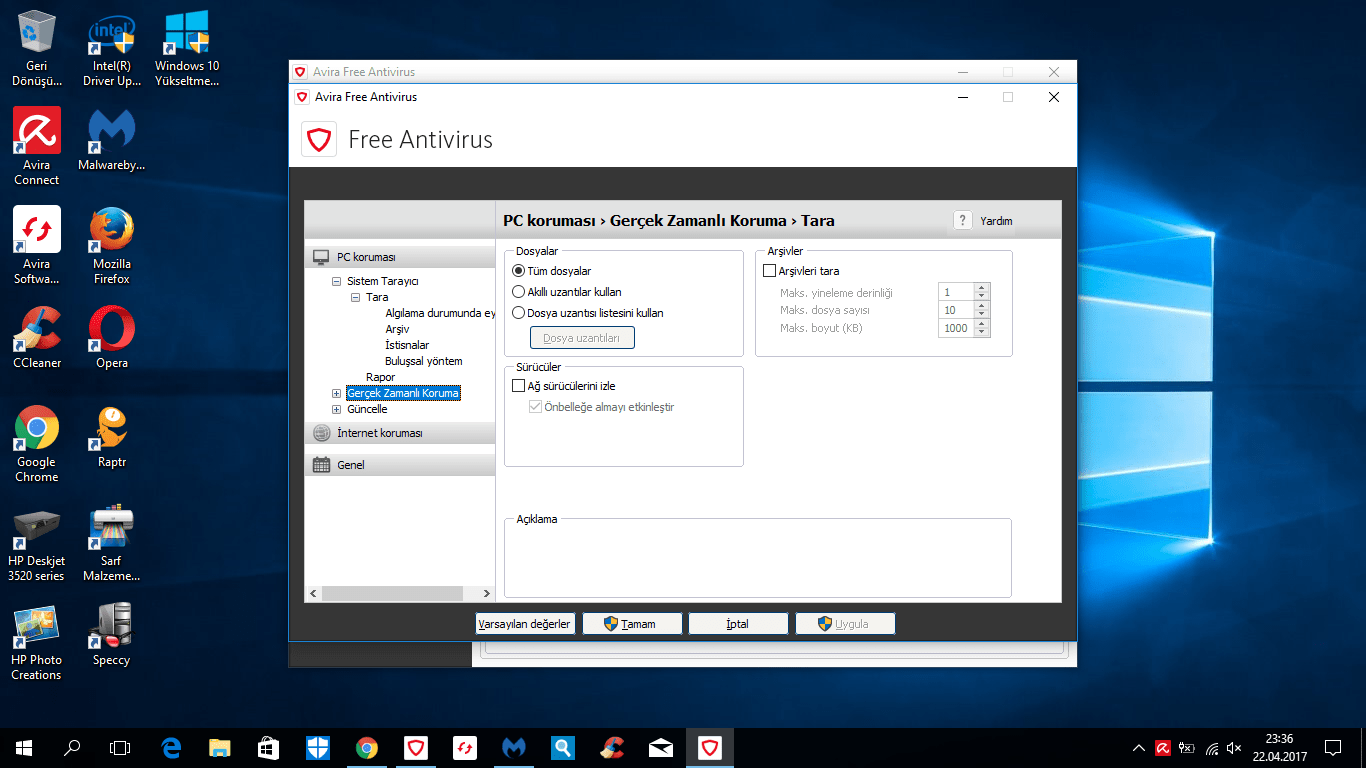Open Sarf Malzeme desktop shortcut
Screen dimensions: 1366x768
pyautogui.click(x=112, y=543)
